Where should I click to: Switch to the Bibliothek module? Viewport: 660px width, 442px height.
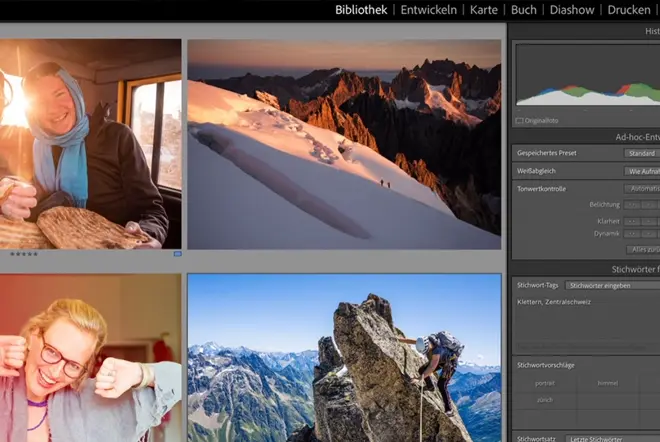[x=362, y=10]
